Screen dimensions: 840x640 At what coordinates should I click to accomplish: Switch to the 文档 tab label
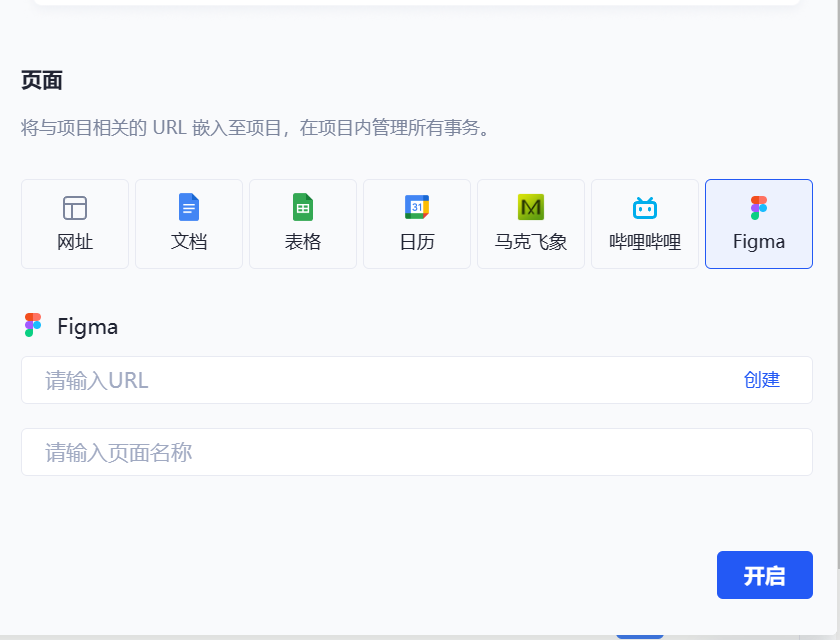click(x=189, y=242)
